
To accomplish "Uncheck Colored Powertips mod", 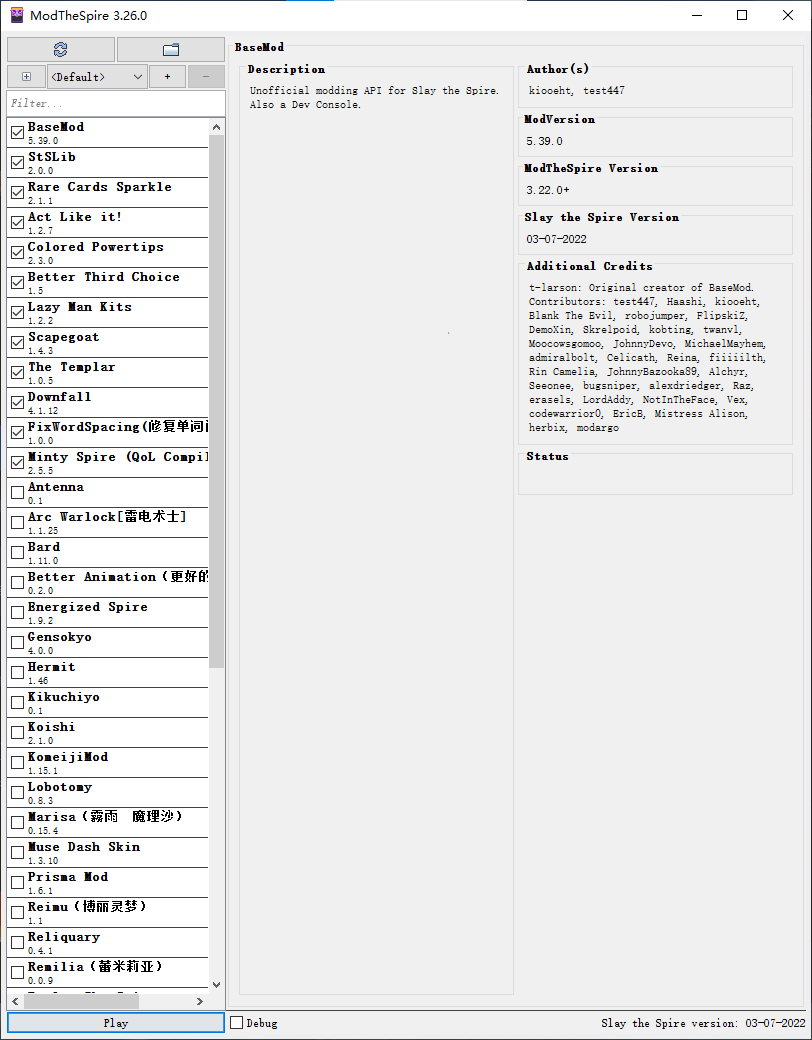I will coord(18,253).
